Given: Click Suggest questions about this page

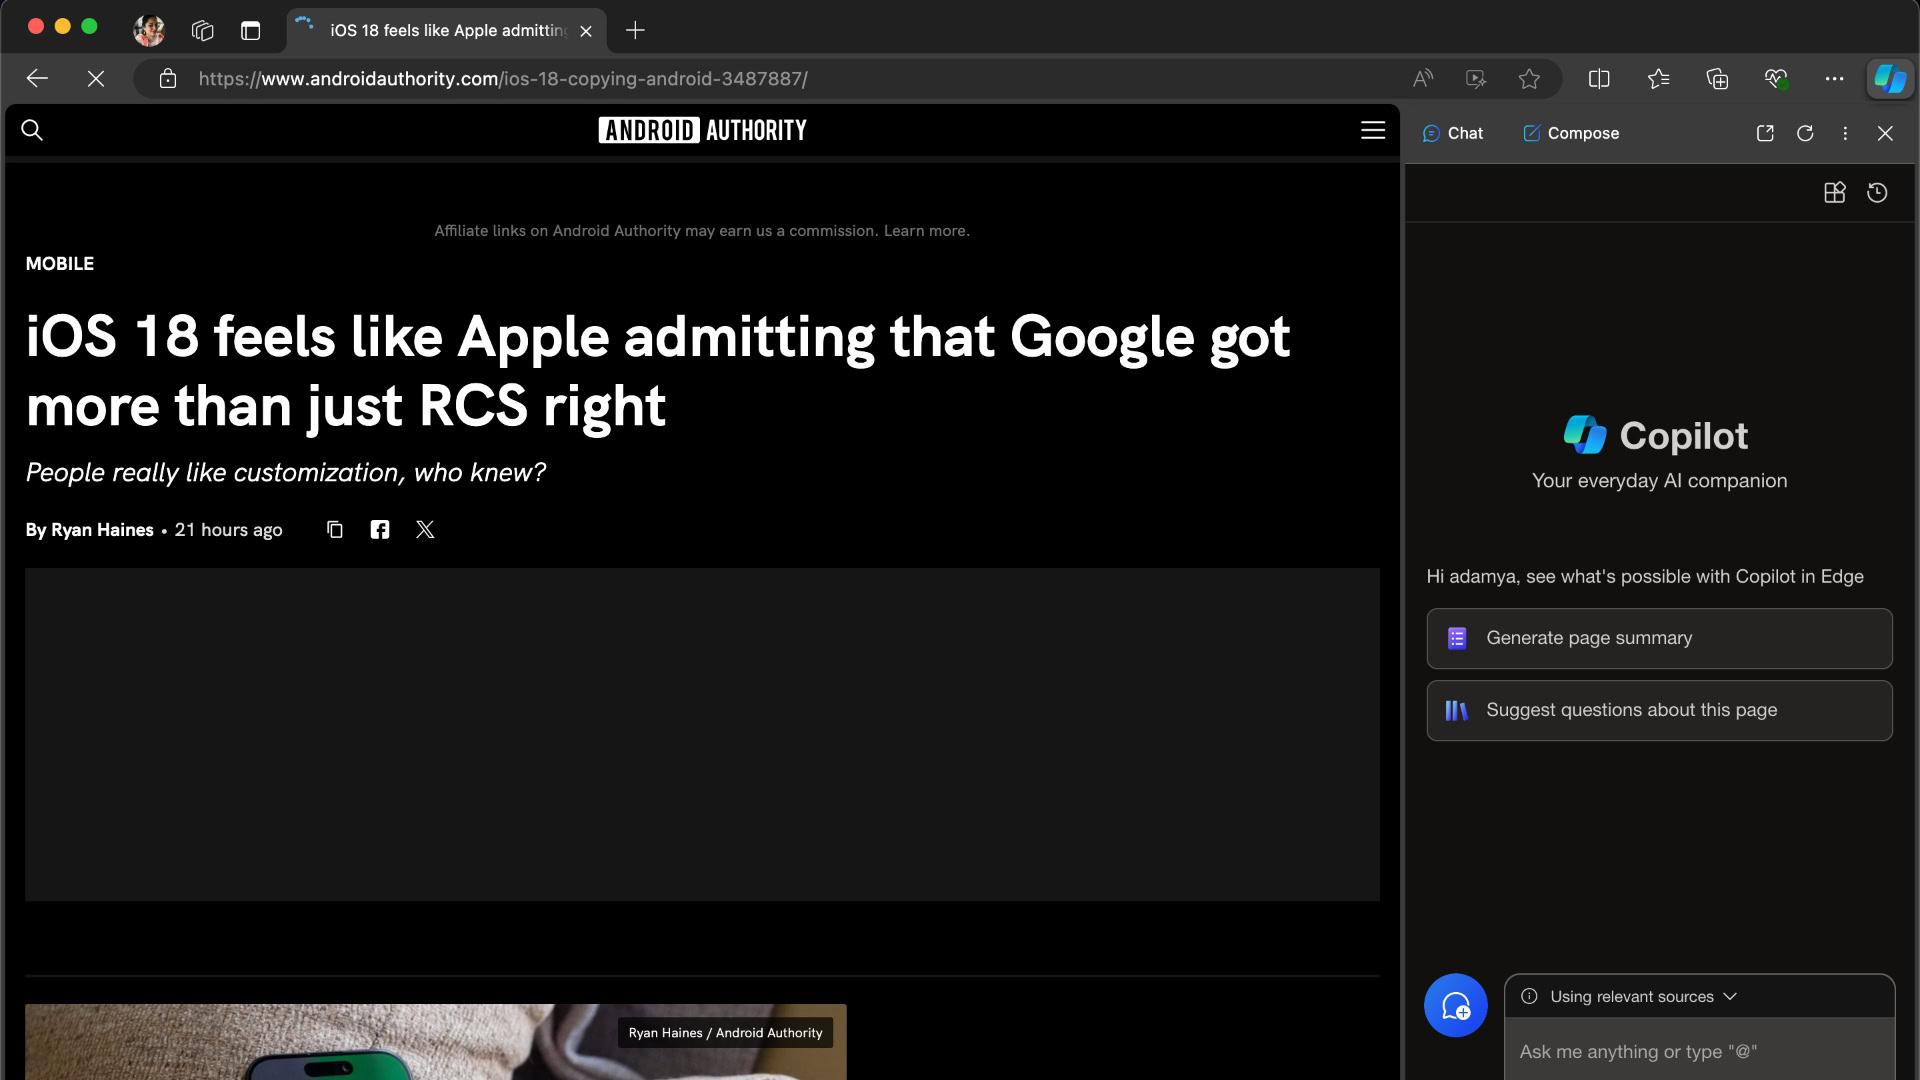Looking at the screenshot, I should [x=1659, y=709].
